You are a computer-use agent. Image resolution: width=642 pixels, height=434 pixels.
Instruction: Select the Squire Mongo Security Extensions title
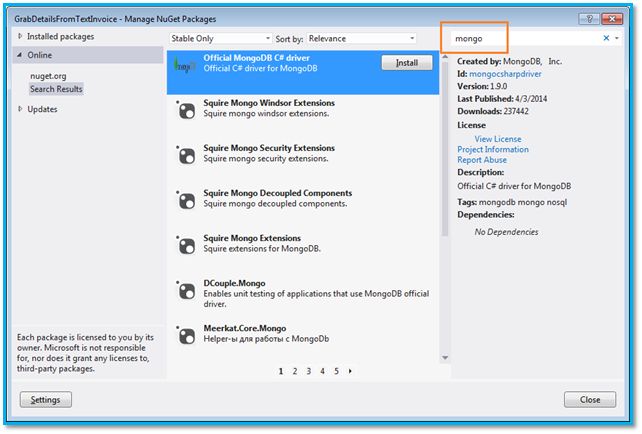(x=269, y=148)
